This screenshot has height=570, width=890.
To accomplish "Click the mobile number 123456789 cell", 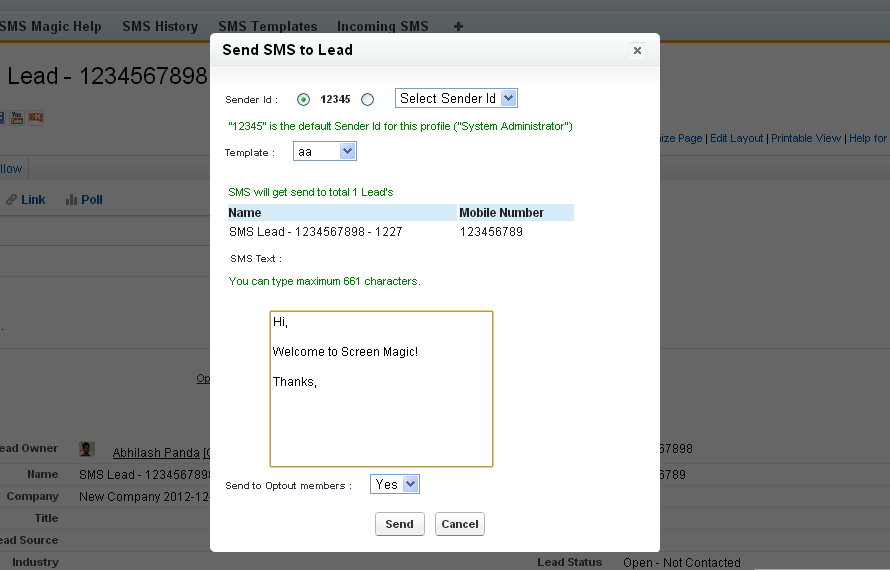I will pyautogui.click(x=491, y=232).
